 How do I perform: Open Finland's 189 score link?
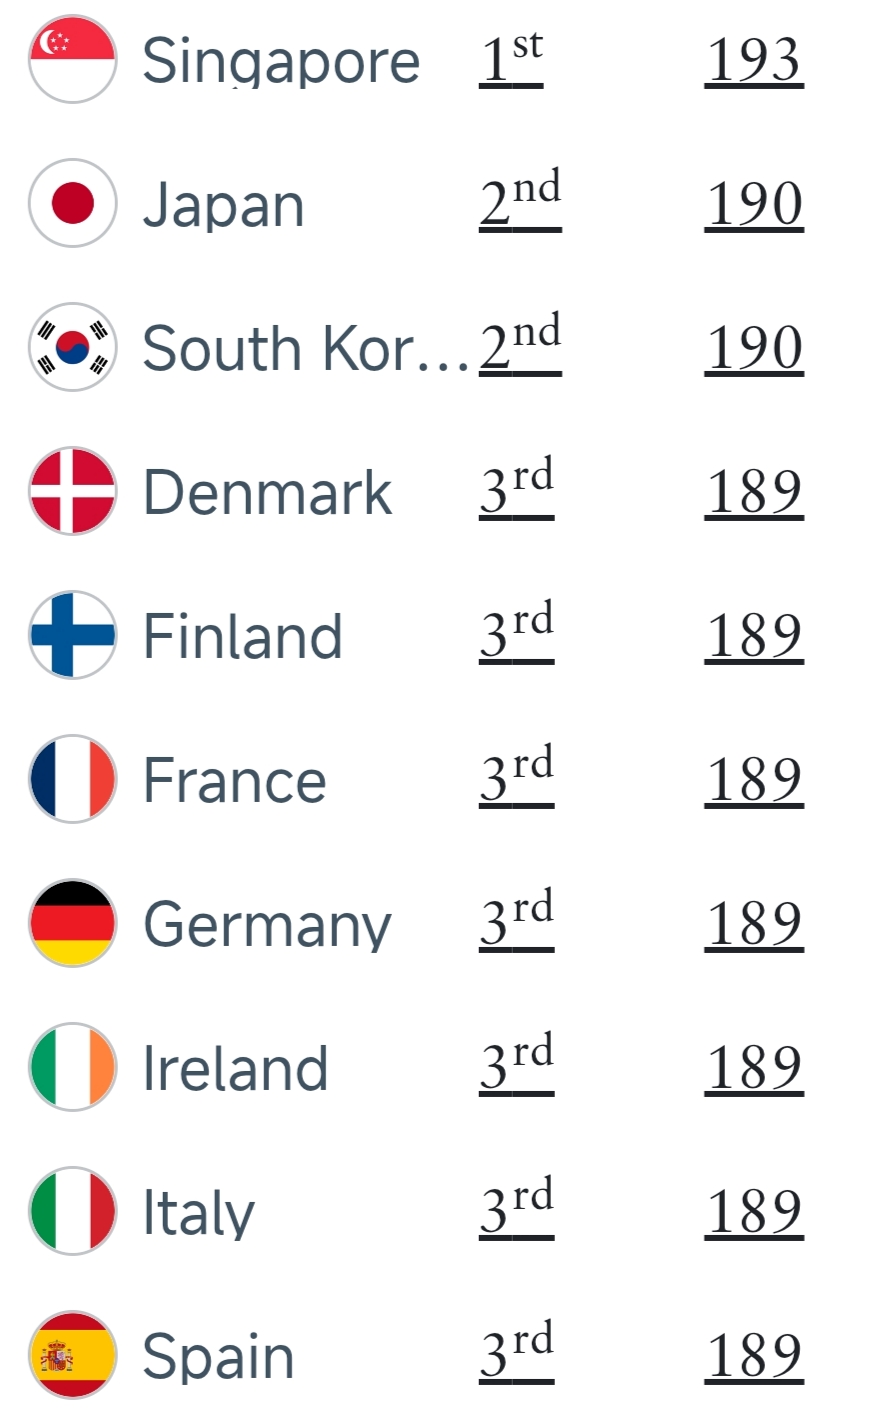point(754,635)
